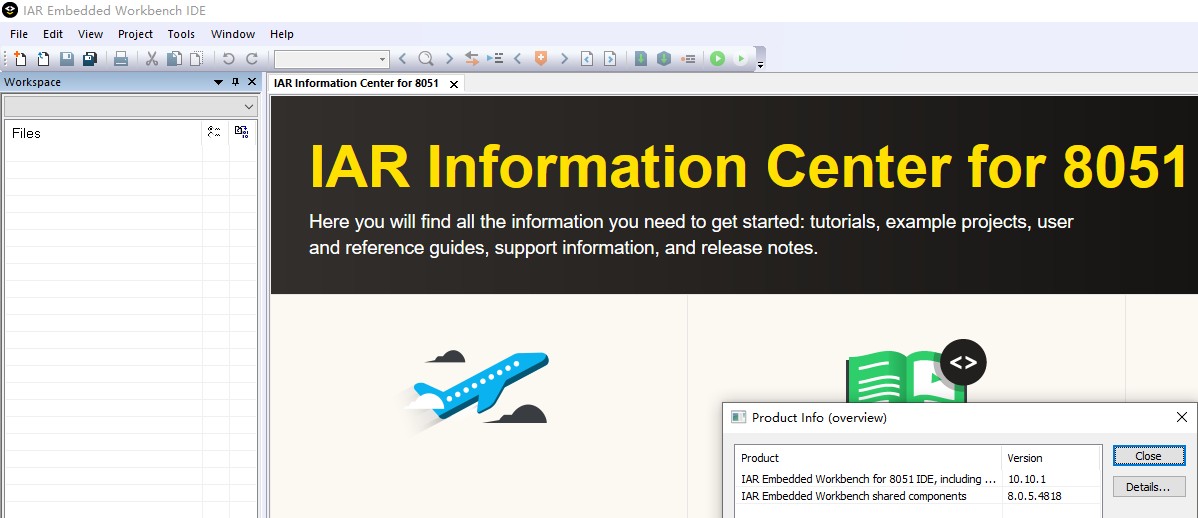Screen dimensions: 1198x518
Task: Open the toolbar overflow options arrow
Action: (x=760, y=65)
